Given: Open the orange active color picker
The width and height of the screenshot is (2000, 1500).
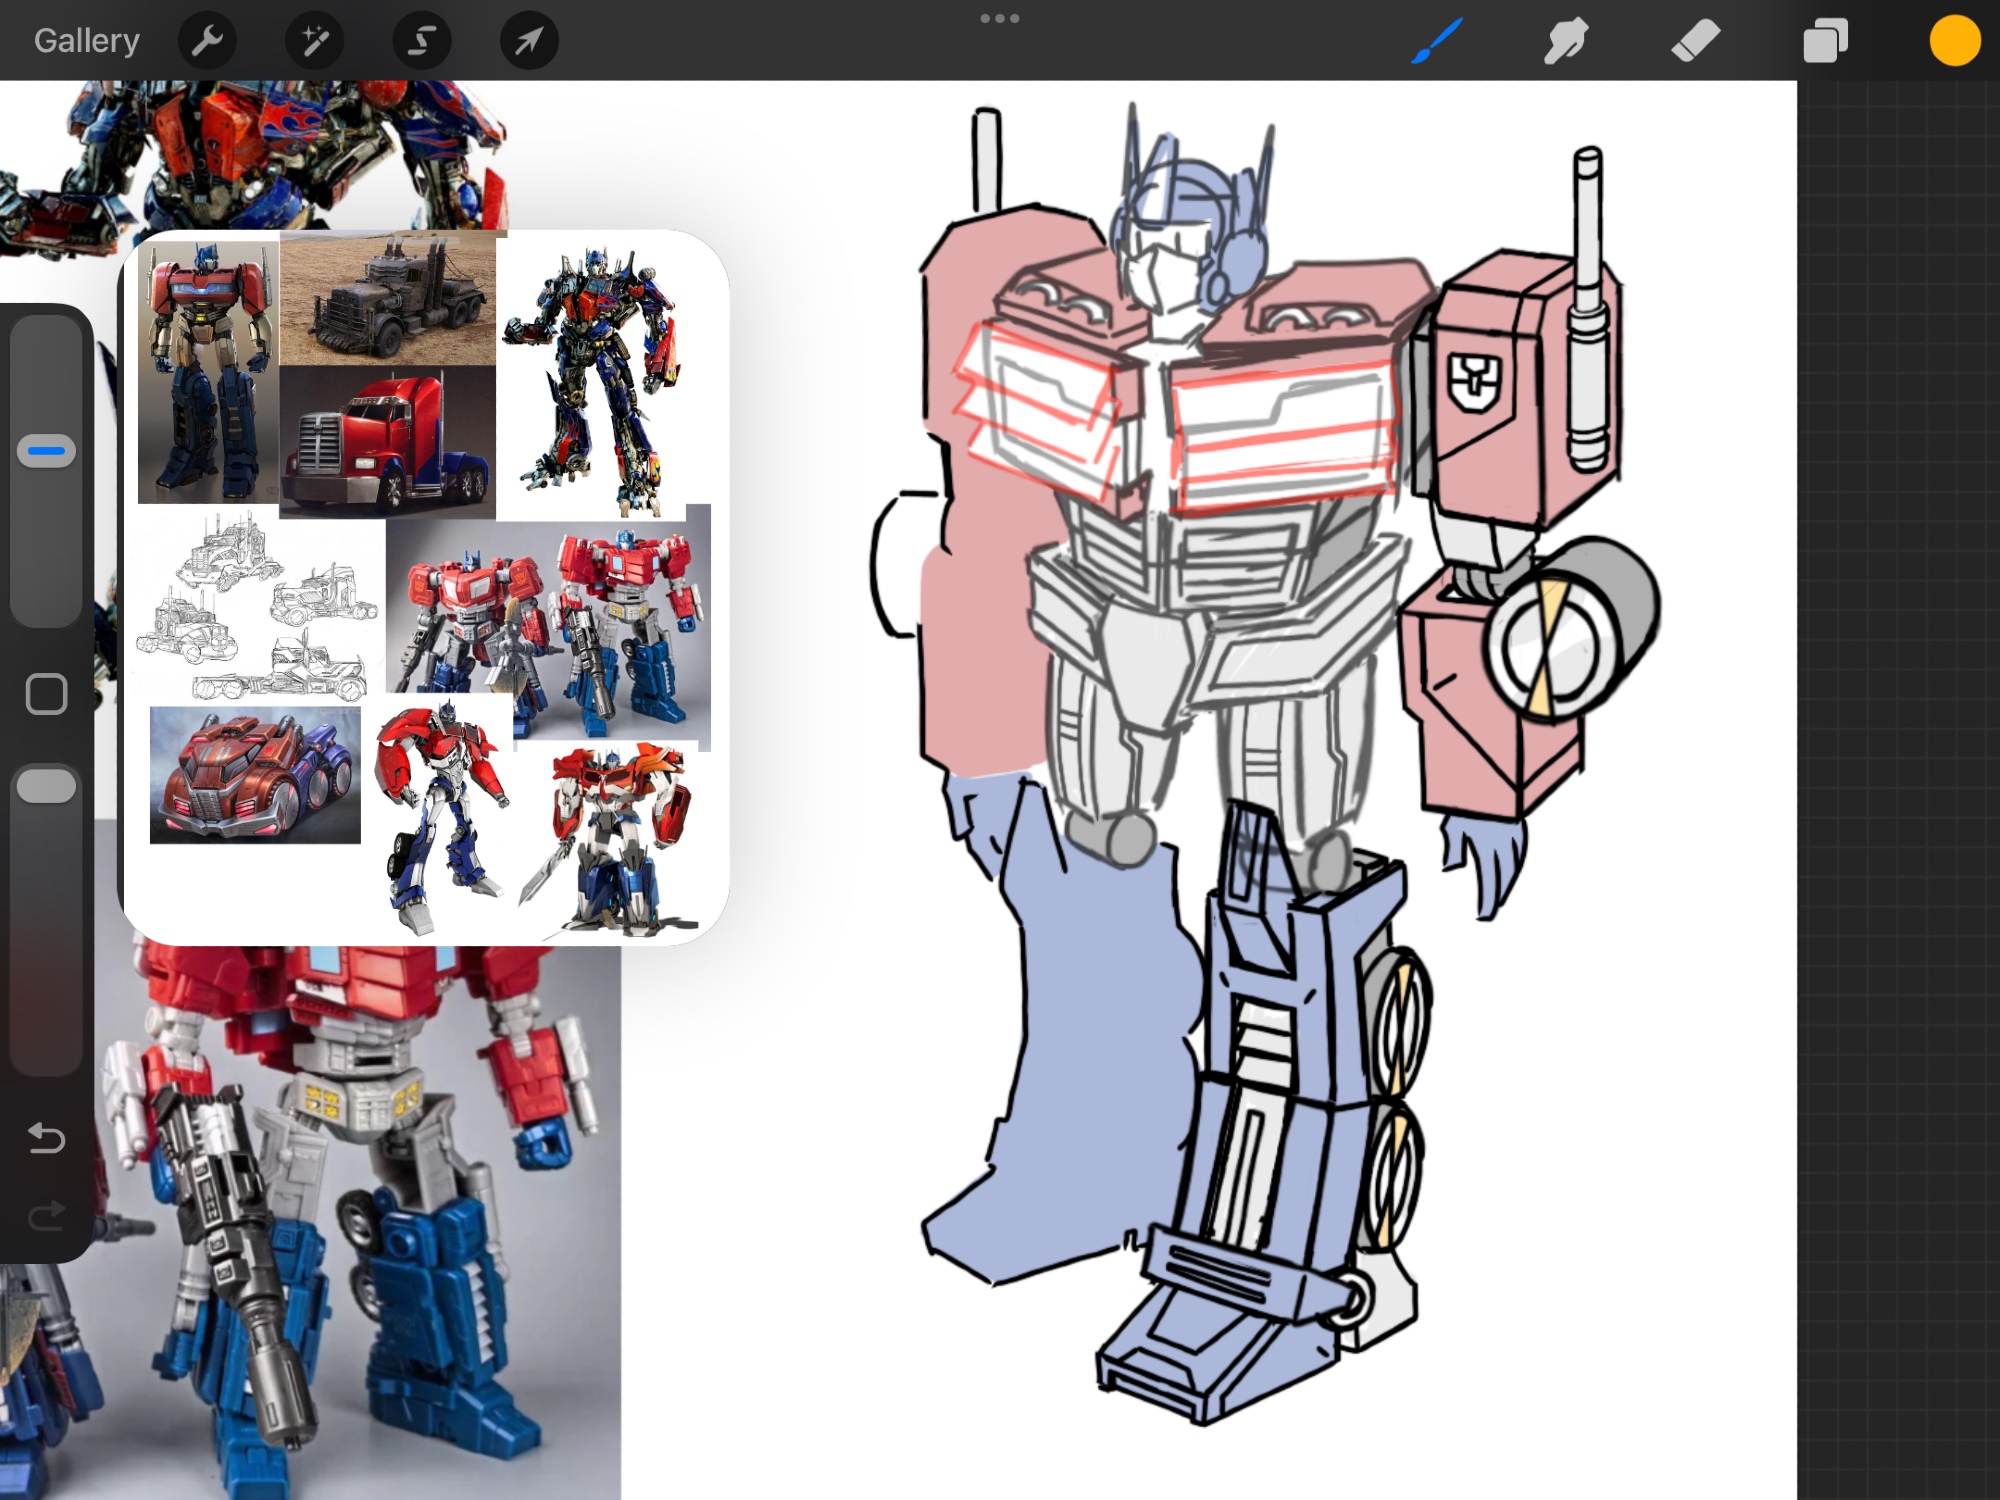Looking at the screenshot, I should 1954,41.
